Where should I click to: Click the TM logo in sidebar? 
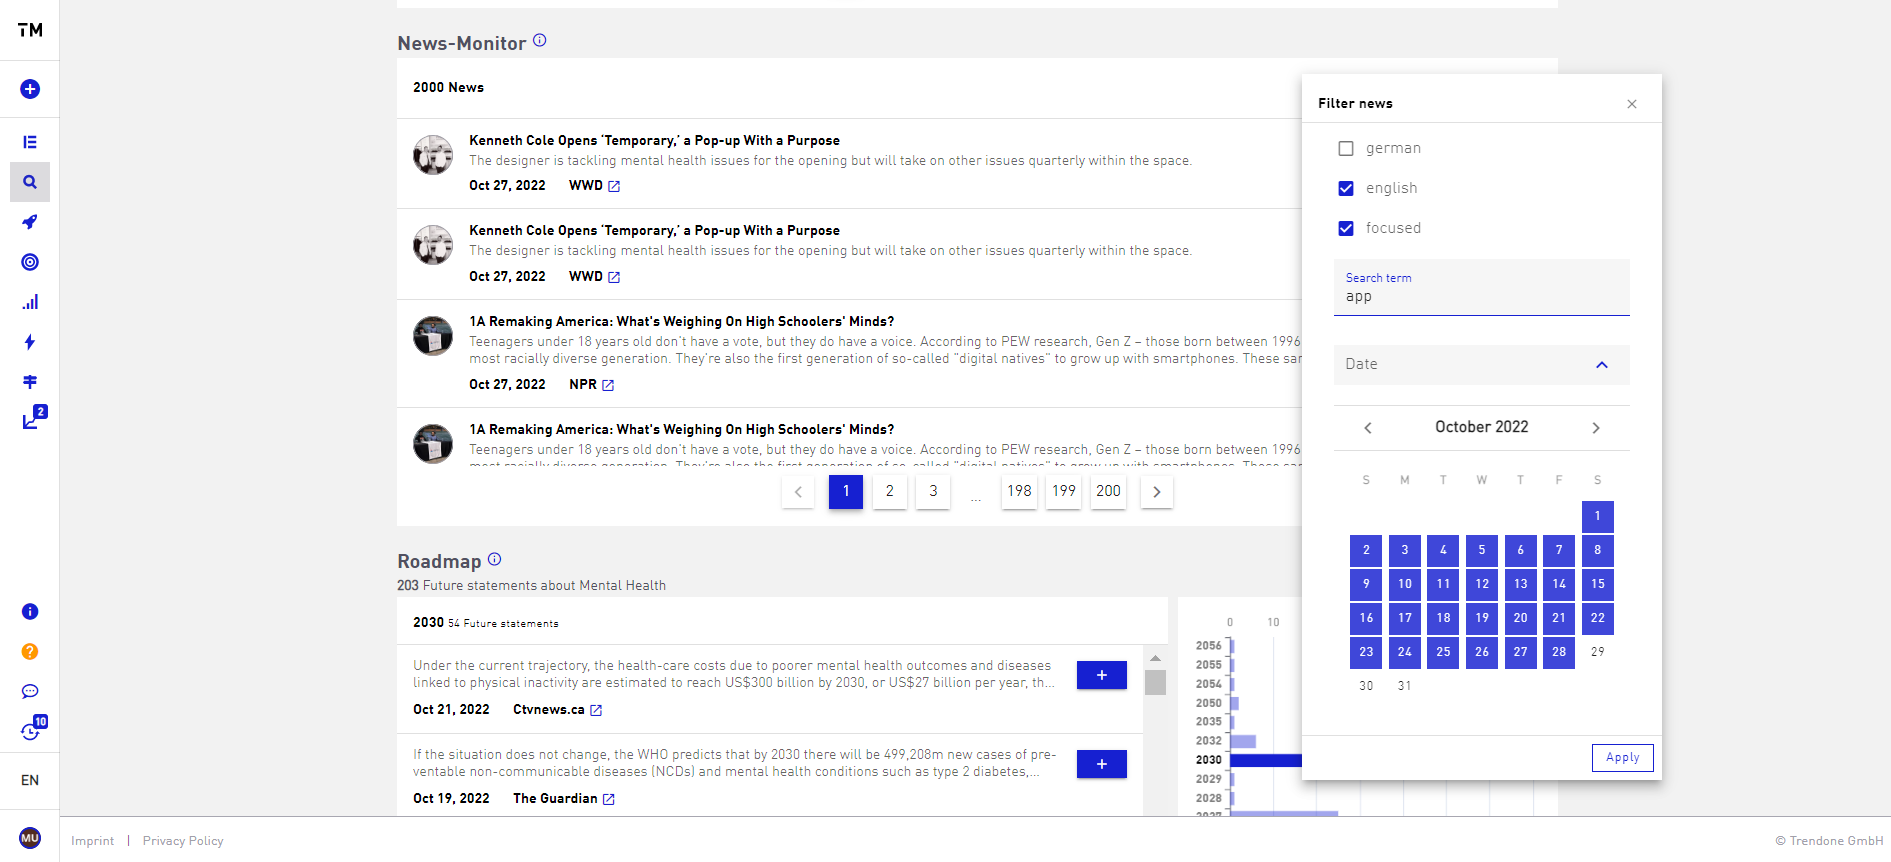pyautogui.click(x=30, y=30)
